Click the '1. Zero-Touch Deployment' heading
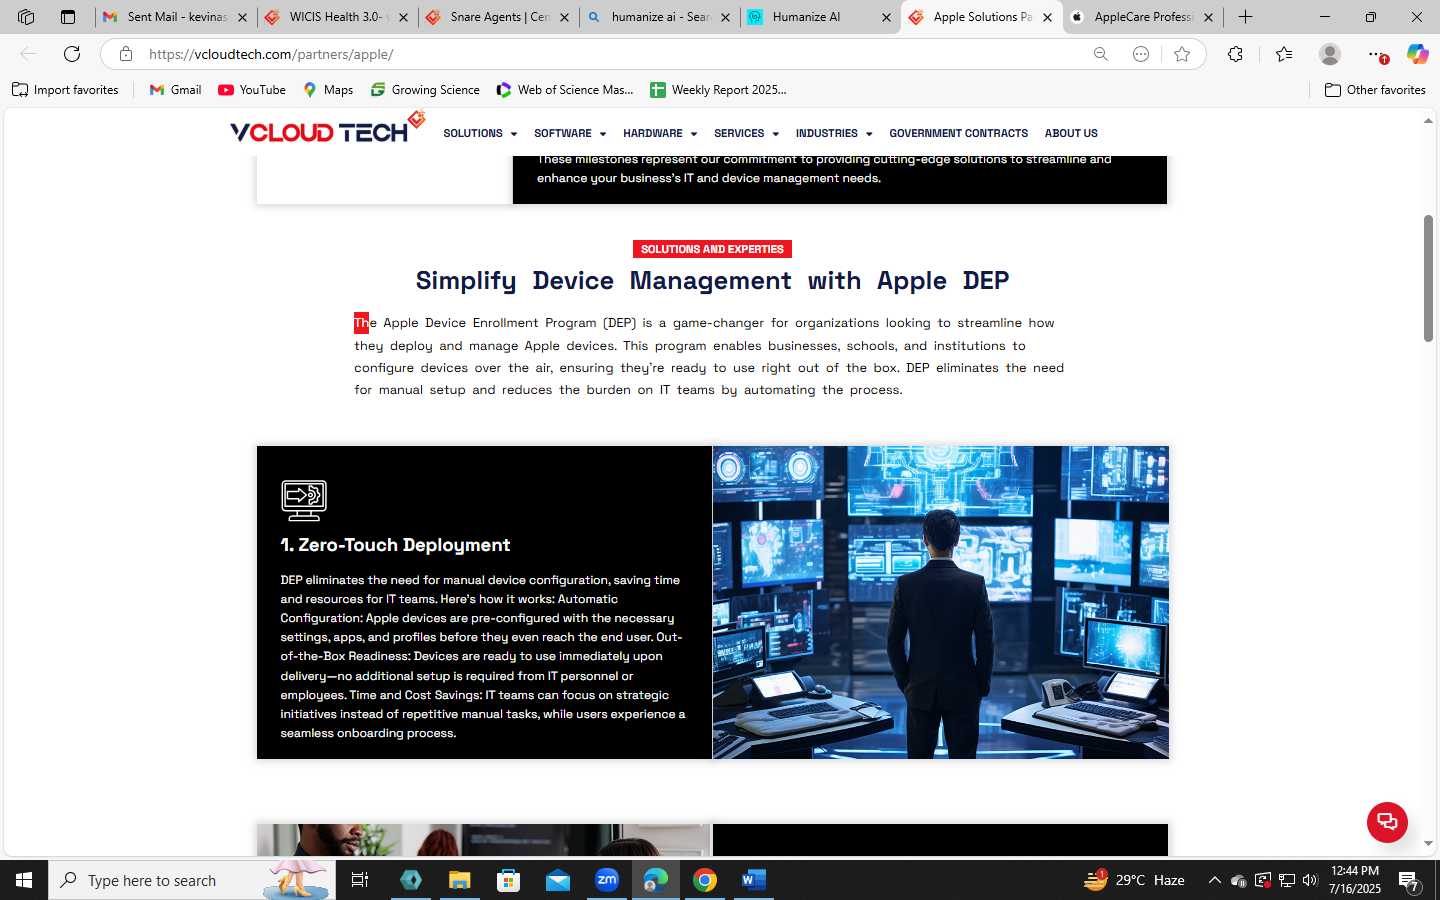 (395, 545)
